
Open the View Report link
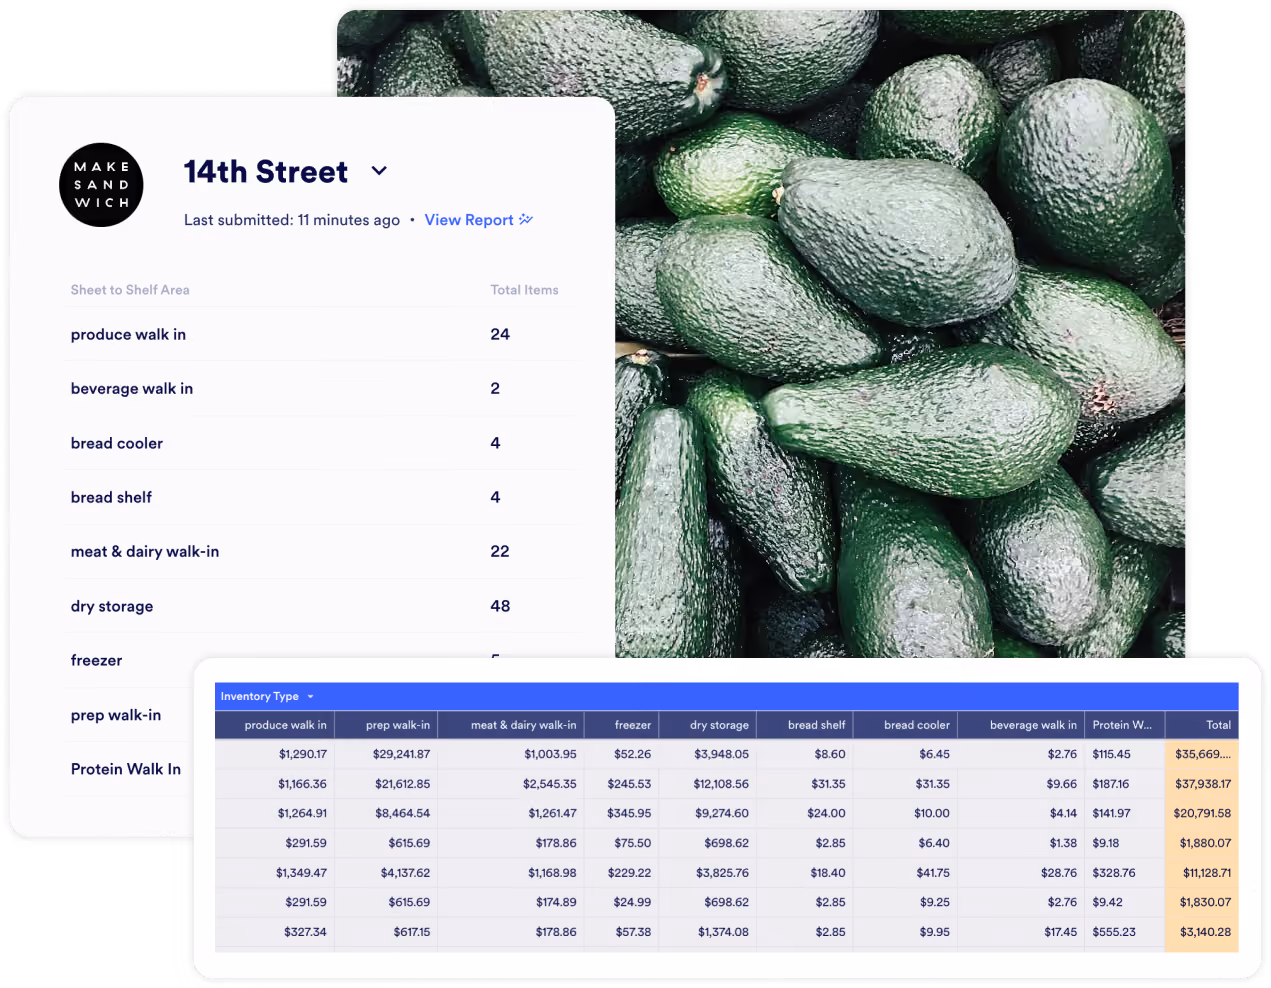point(469,220)
